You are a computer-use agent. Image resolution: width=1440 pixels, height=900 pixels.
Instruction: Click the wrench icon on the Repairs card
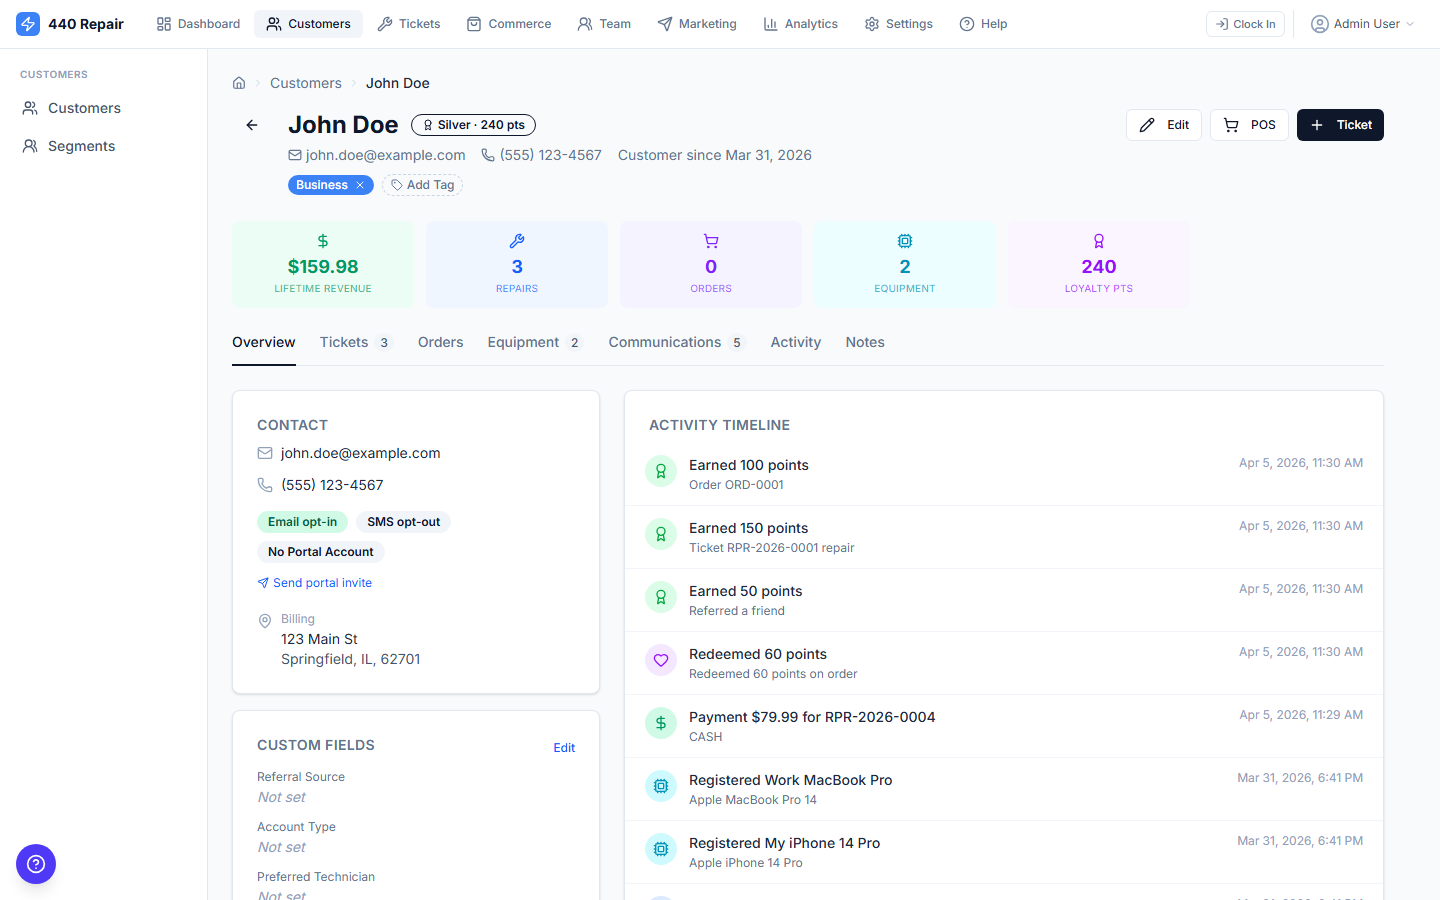click(516, 241)
